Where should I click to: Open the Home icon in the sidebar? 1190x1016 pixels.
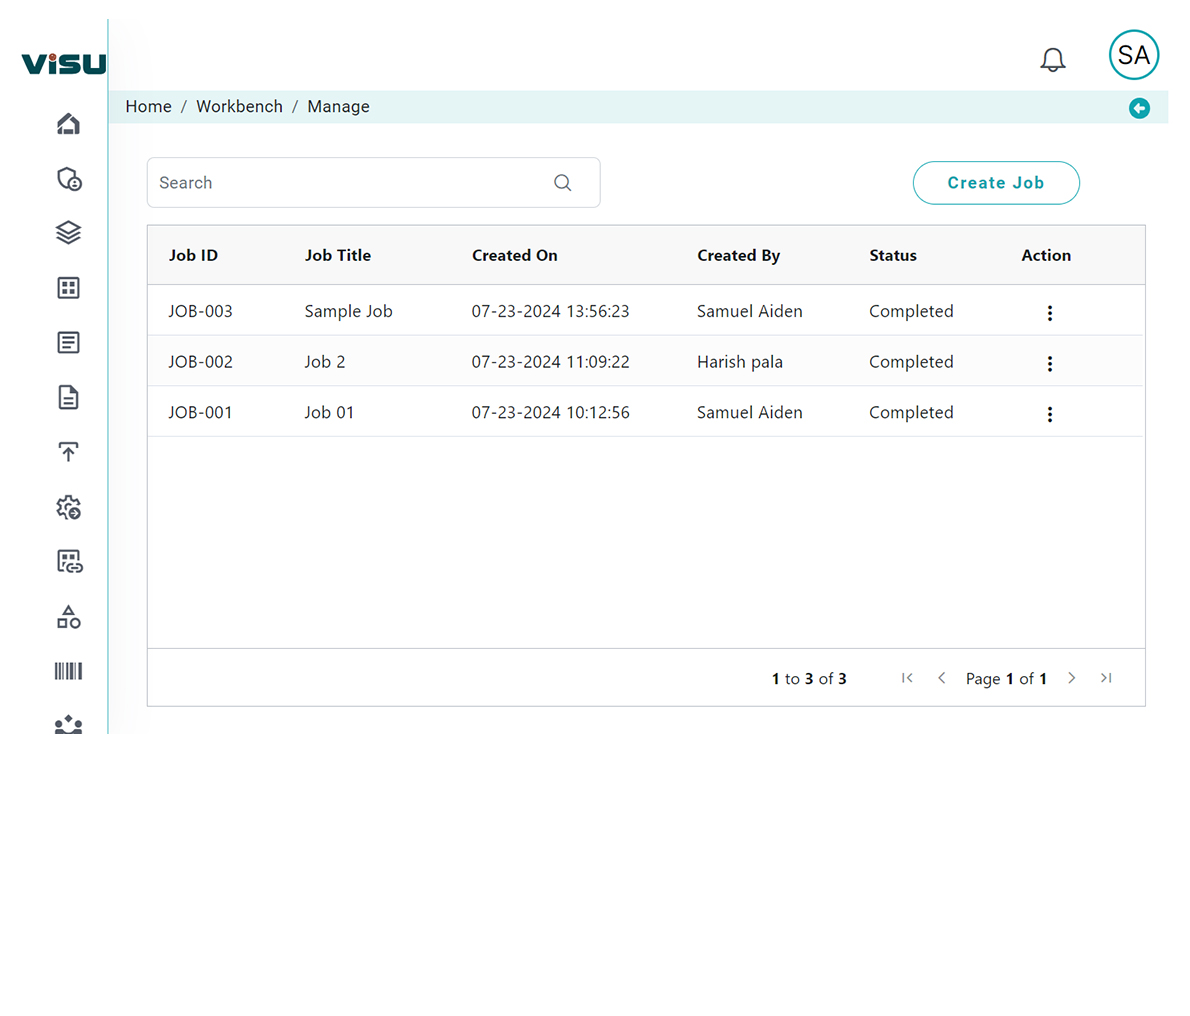point(68,124)
